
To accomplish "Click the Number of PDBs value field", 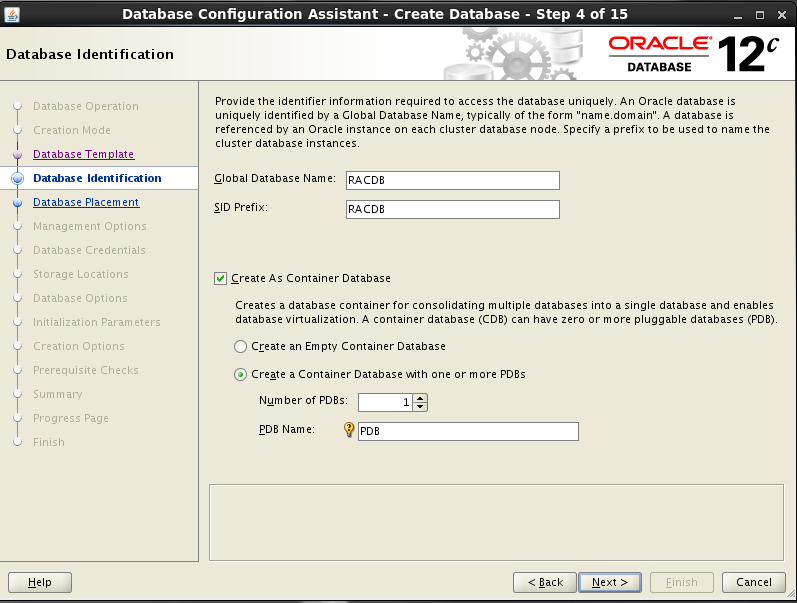I will coord(386,402).
